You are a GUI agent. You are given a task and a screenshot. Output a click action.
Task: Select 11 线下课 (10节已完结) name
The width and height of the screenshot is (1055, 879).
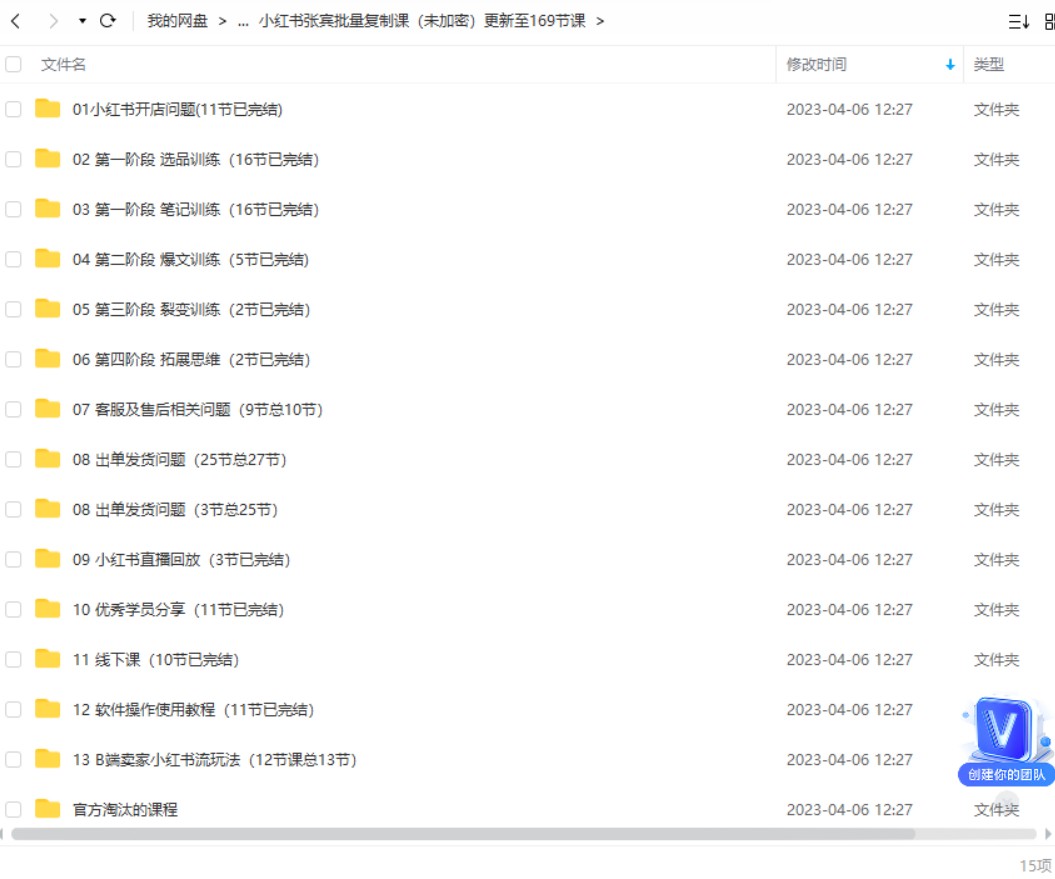point(156,660)
